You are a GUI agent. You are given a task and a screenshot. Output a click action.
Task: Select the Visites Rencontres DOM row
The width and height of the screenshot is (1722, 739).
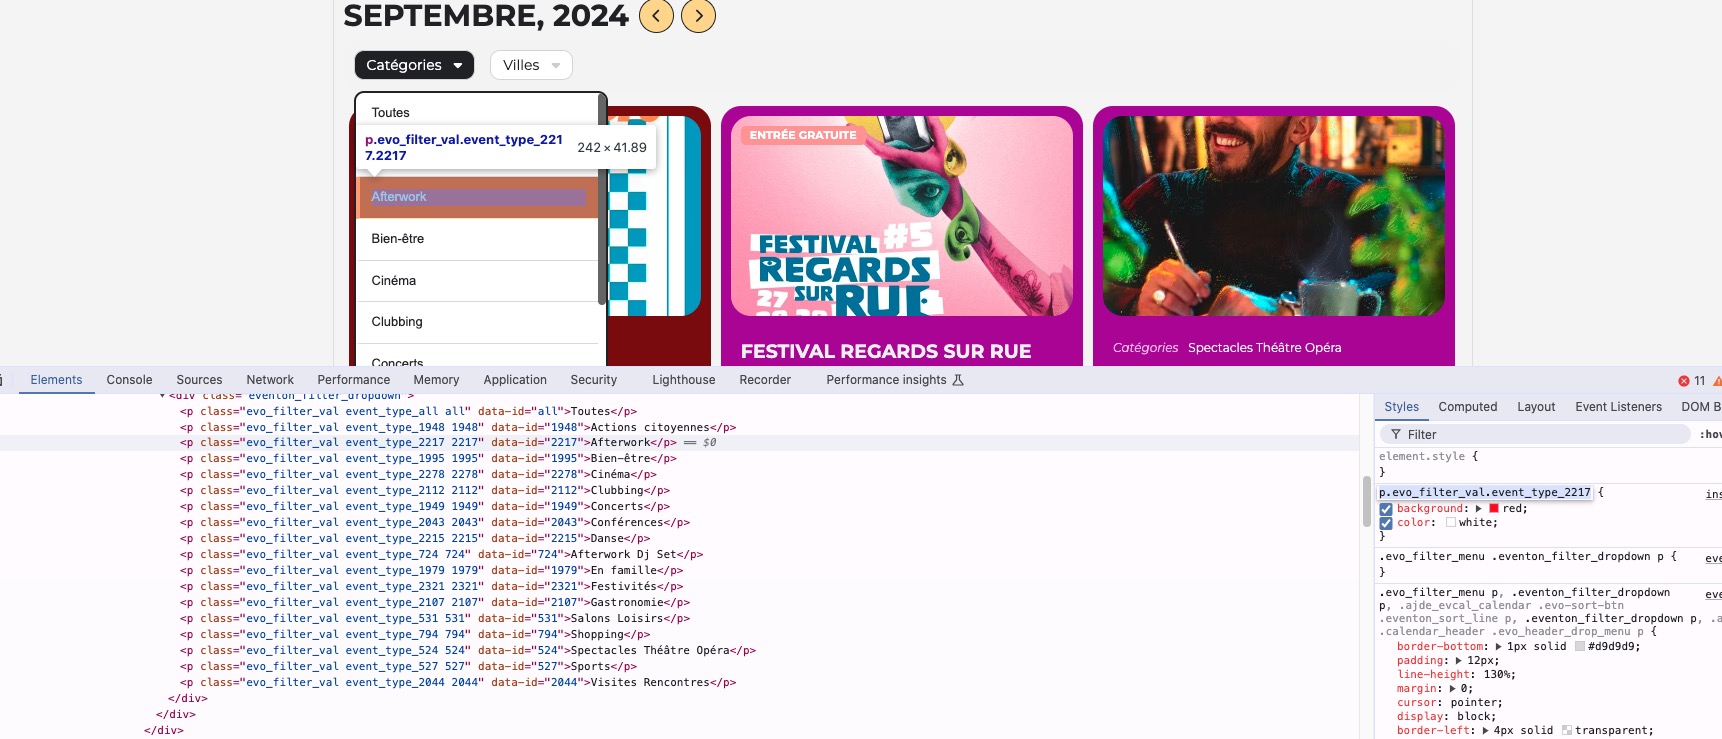[x=458, y=683]
